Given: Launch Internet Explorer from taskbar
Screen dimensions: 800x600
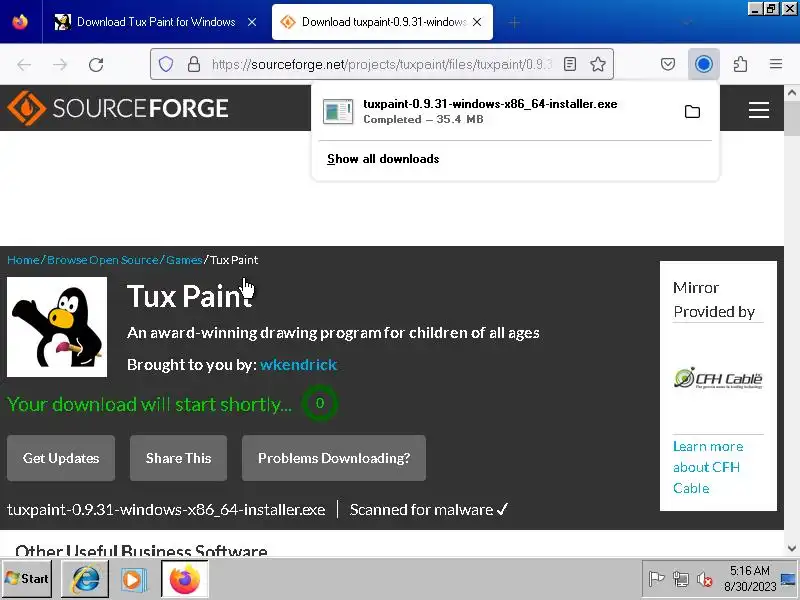Looking at the screenshot, I should [x=85, y=579].
